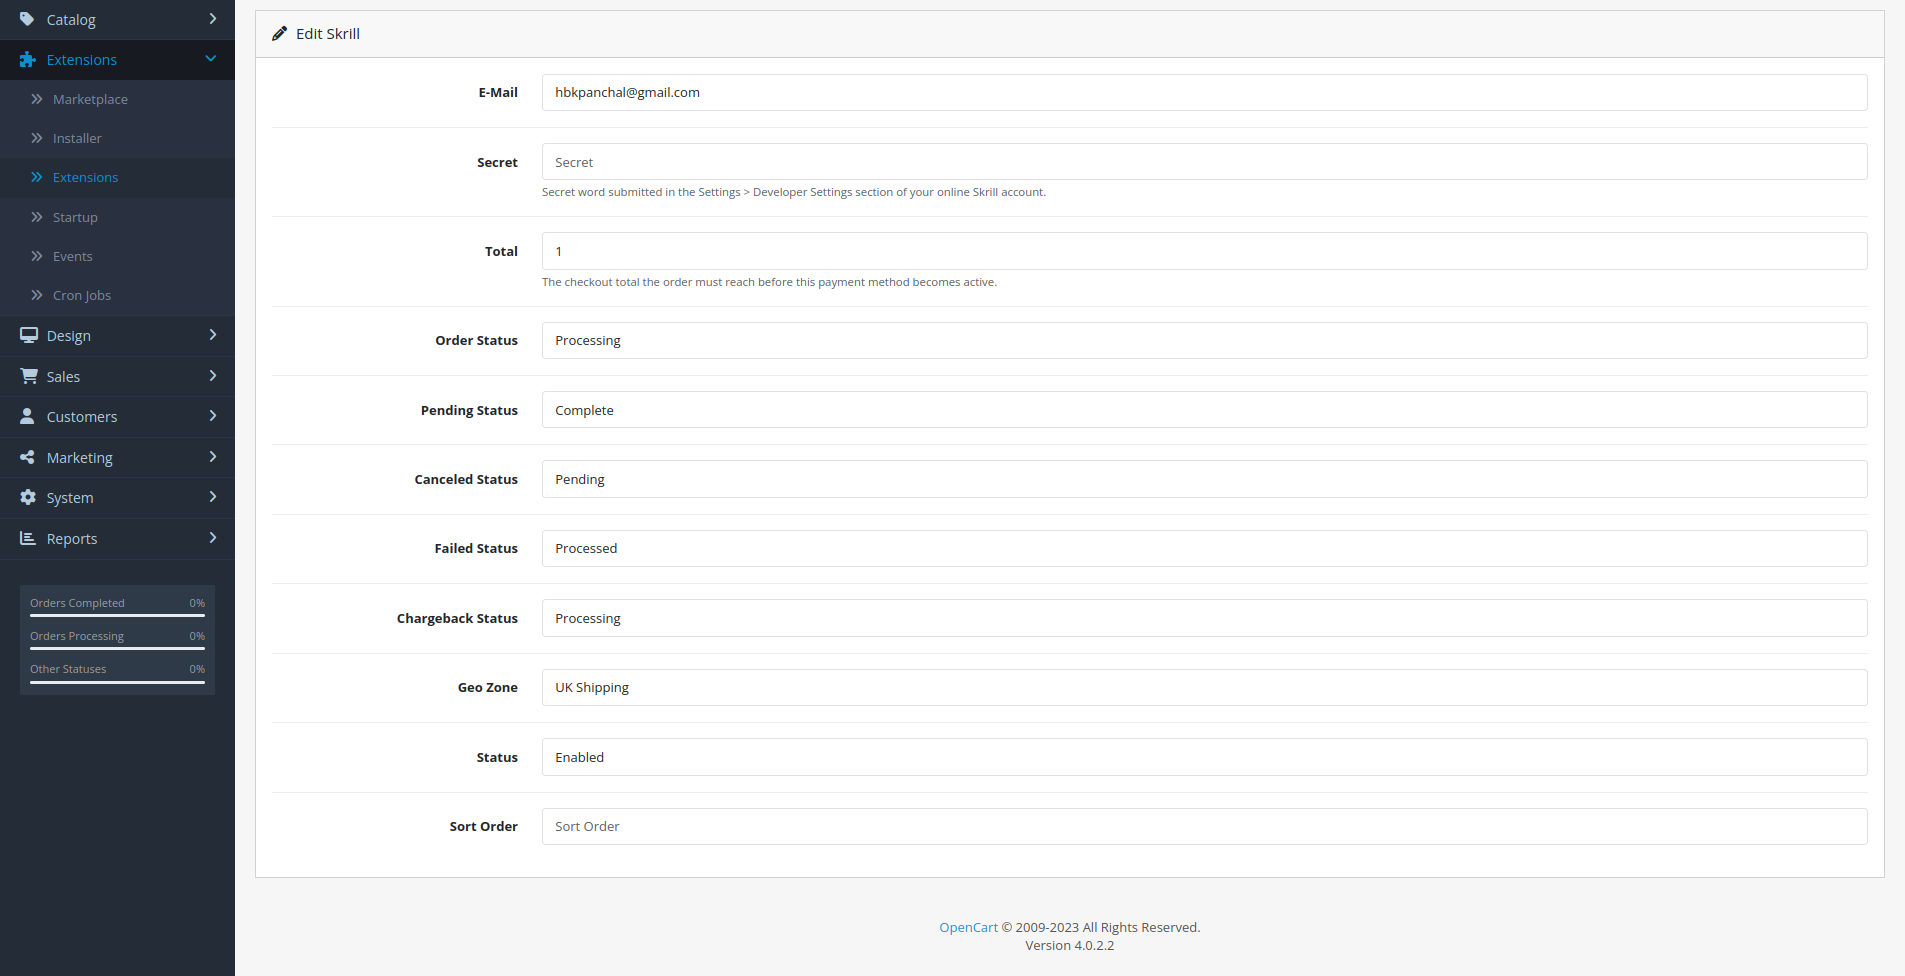Expand the Customers menu chevron
The height and width of the screenshot is (976, 1905).
(x=212, y=416)
